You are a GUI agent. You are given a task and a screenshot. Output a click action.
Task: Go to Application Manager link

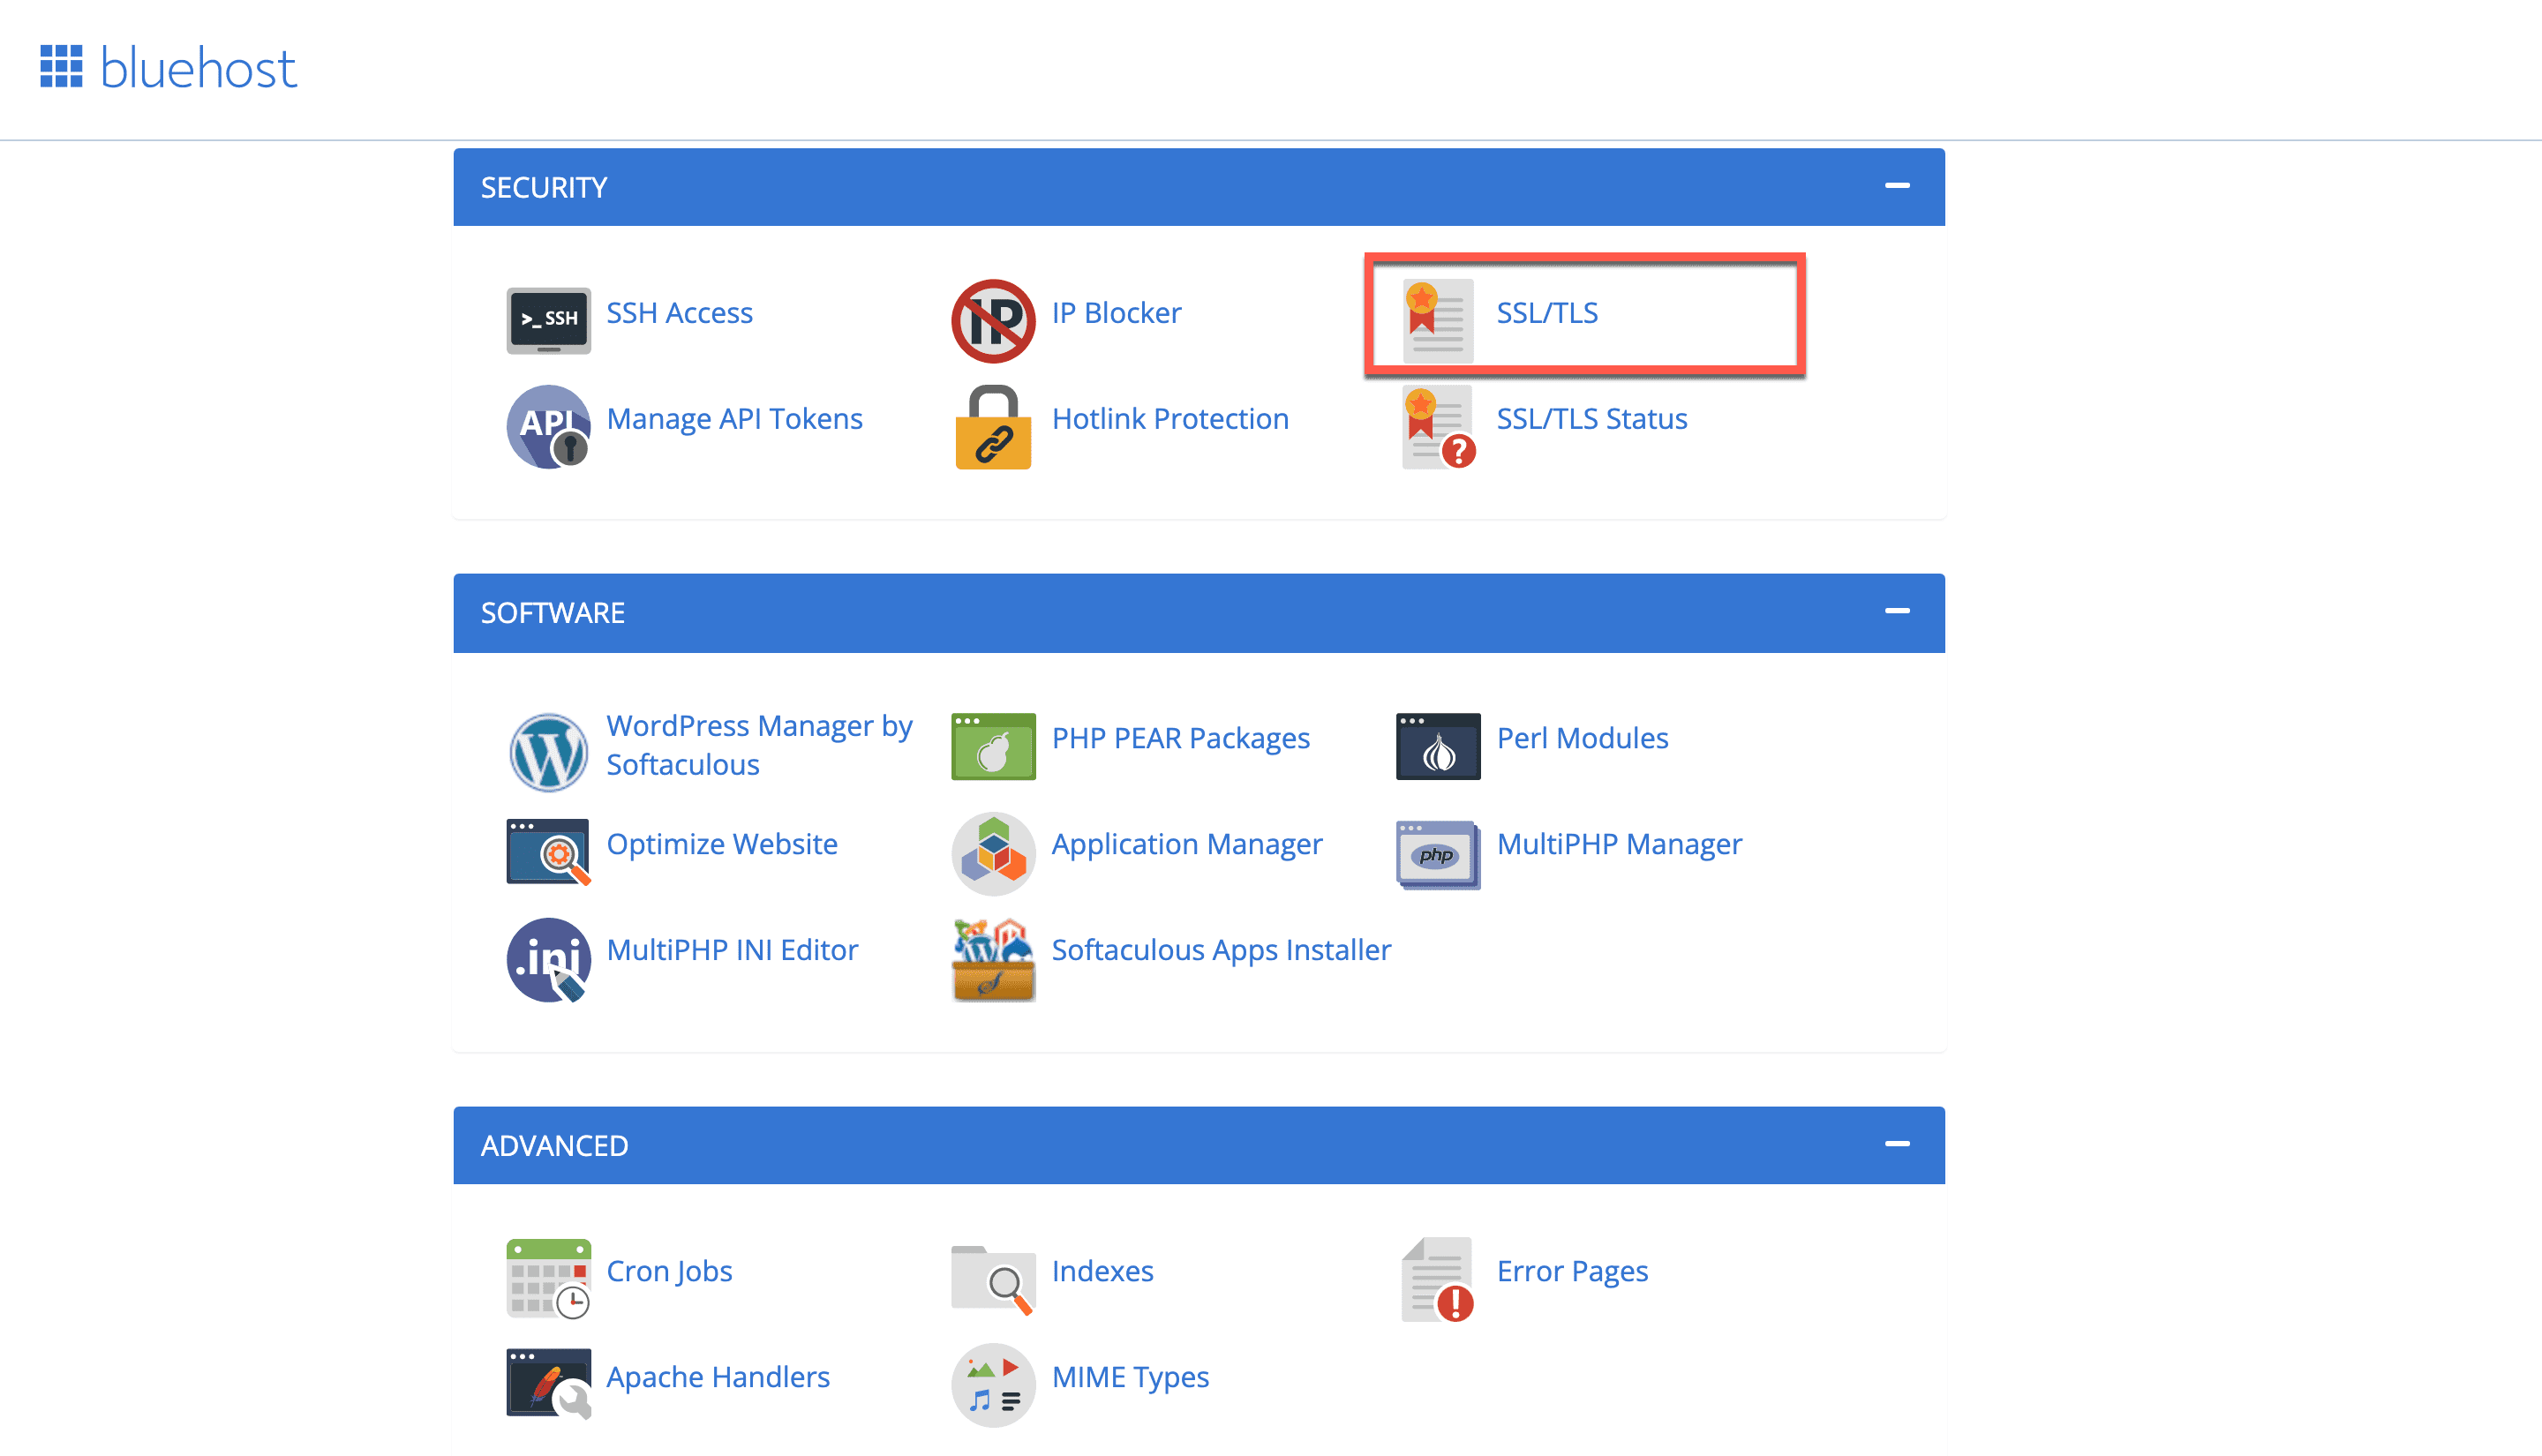[1186, 844]
